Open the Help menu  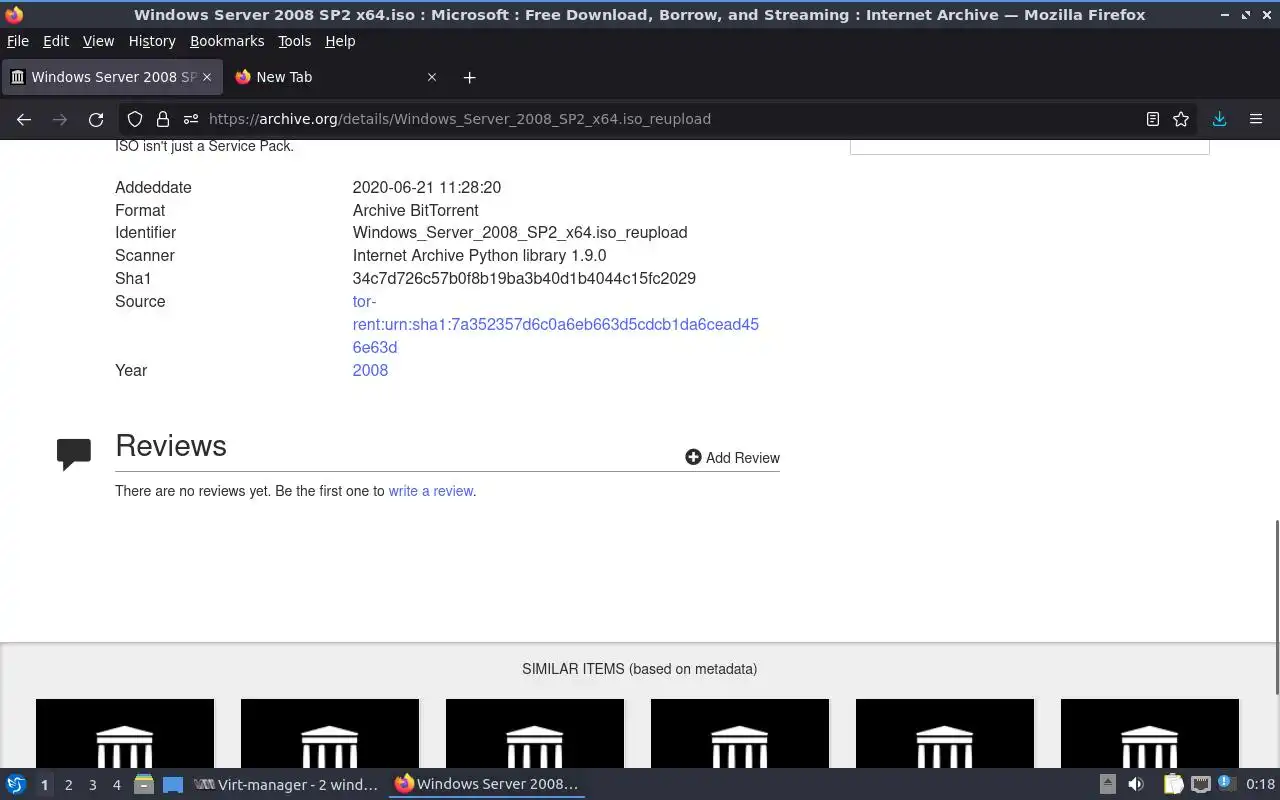click(x=340, y=41)
